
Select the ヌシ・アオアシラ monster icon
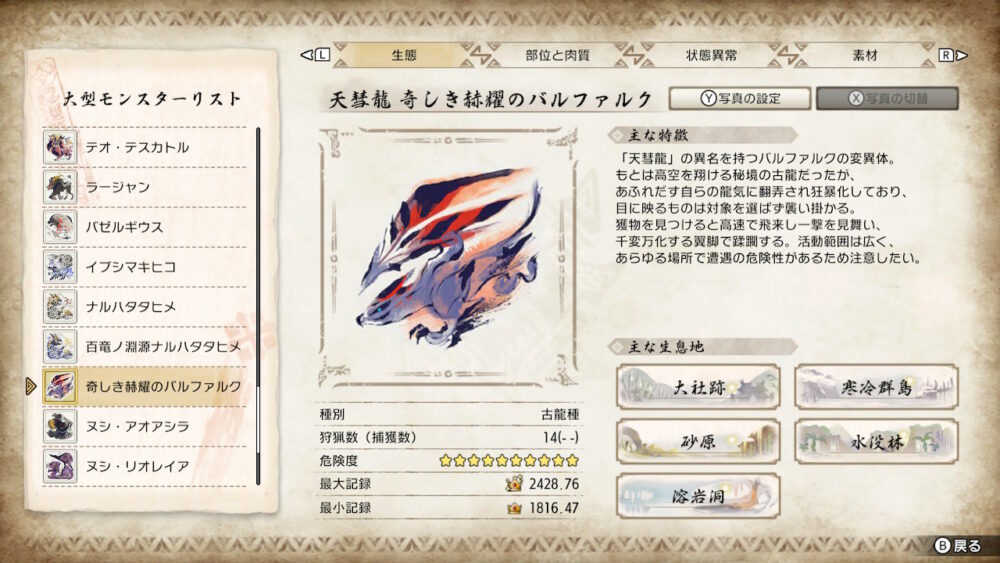pos(61,426)
